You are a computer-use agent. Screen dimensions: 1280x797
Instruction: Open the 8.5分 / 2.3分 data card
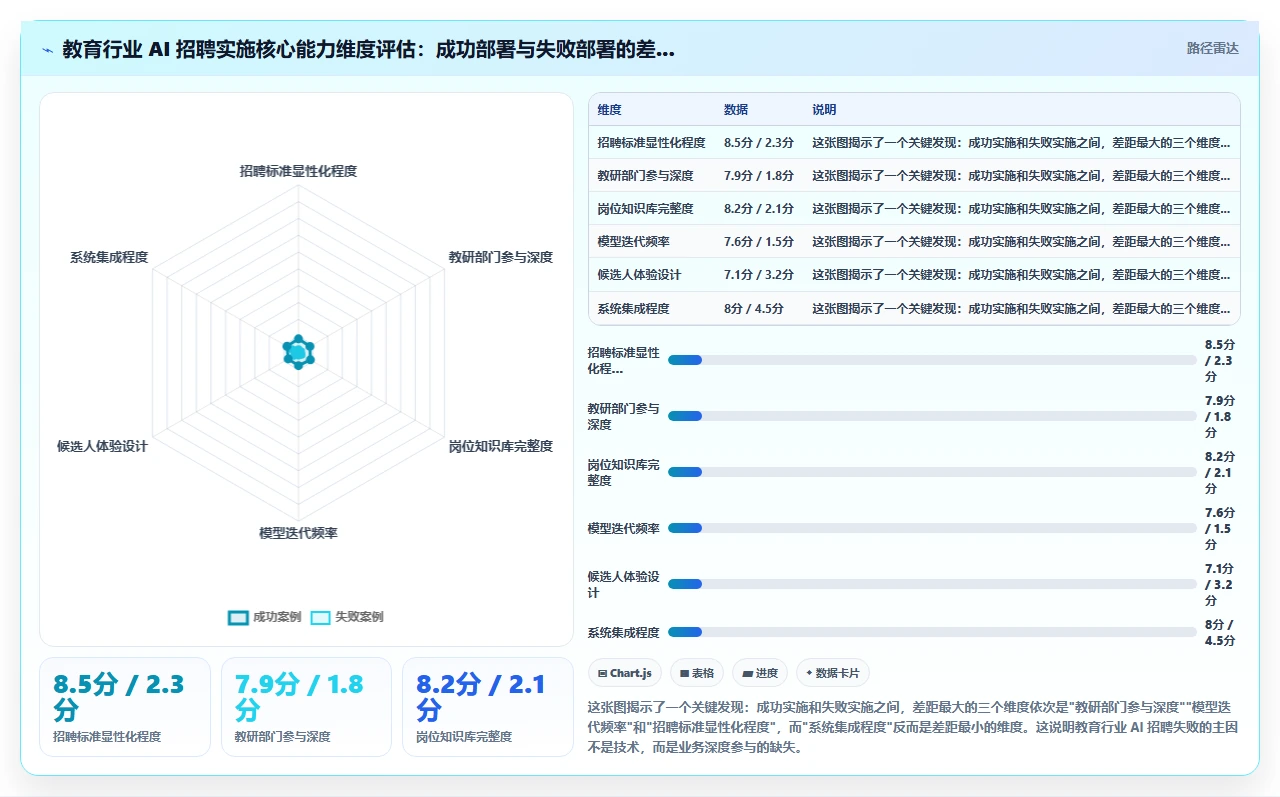point(125,707)
